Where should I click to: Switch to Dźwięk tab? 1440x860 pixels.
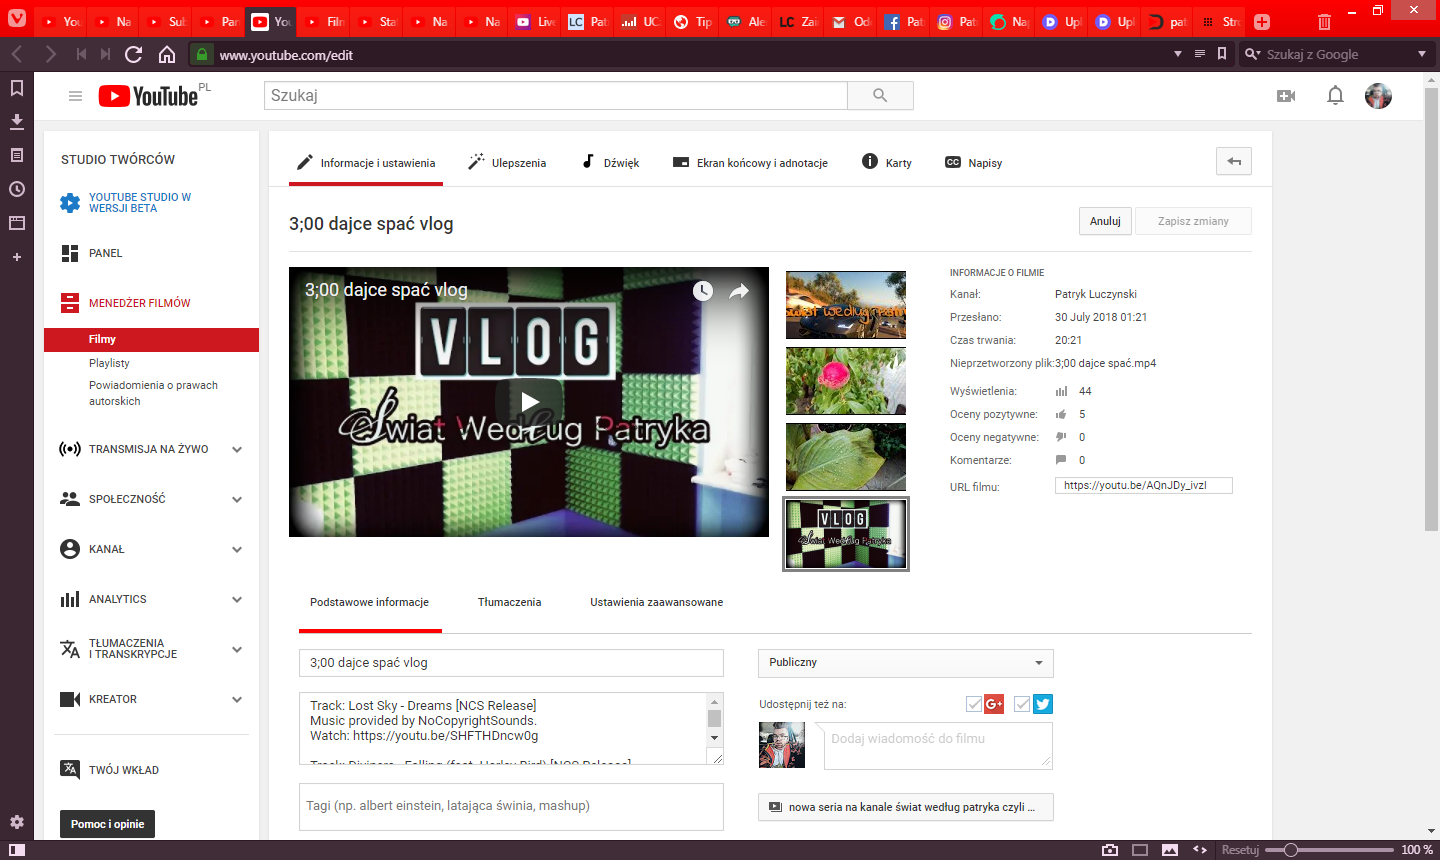pos(610,162)
